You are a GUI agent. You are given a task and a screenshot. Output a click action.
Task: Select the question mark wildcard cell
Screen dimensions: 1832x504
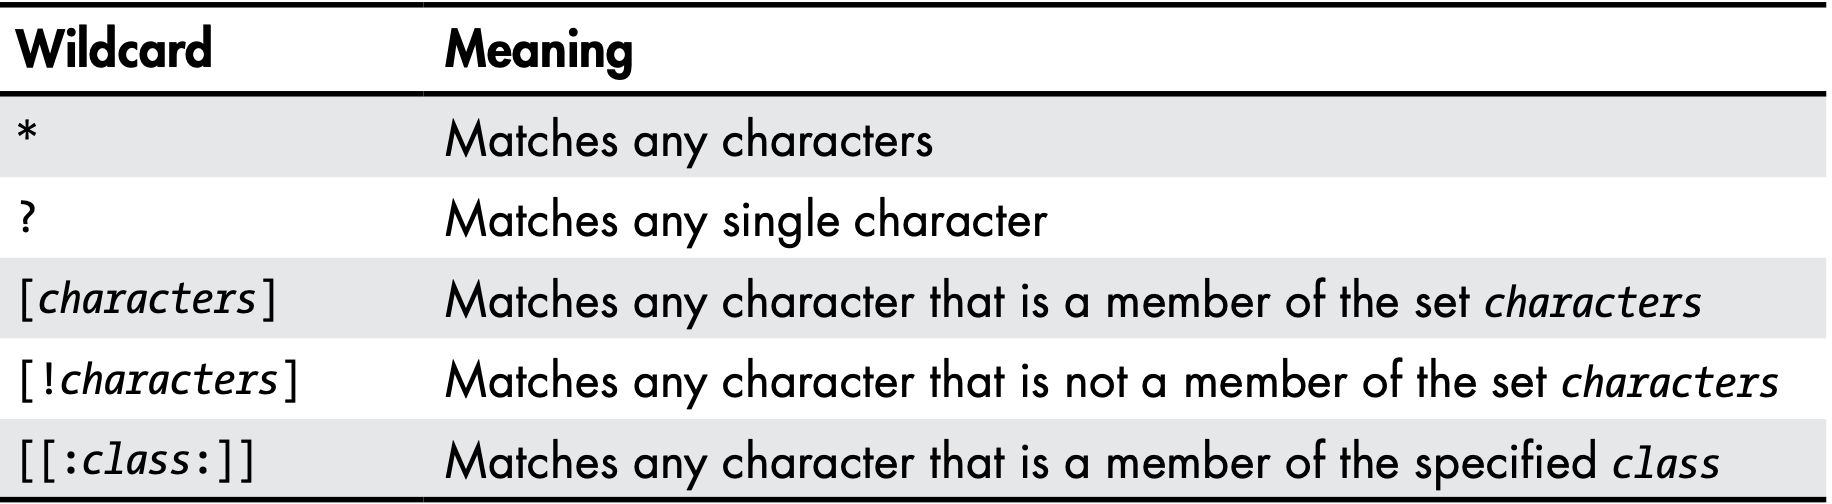(27, 219)
